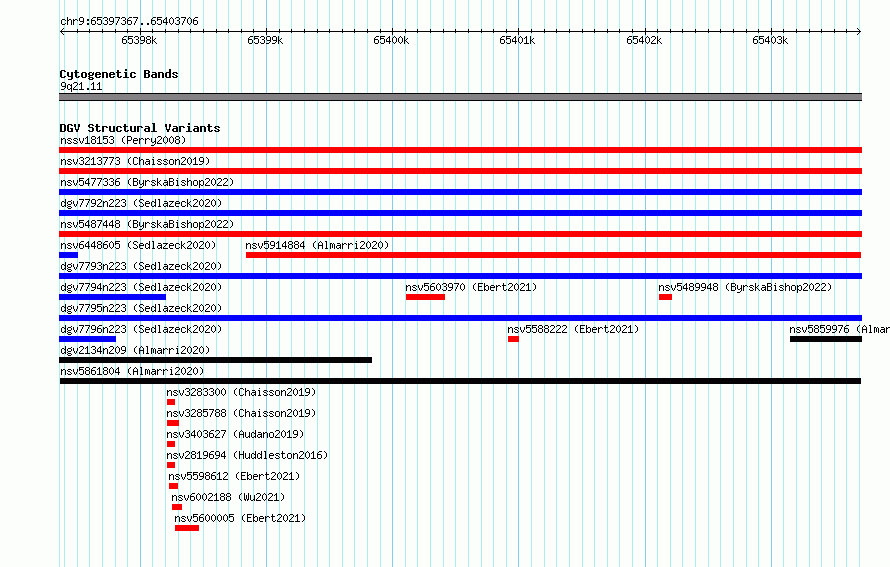Open nsv5477336 (ByrskaBishop2022) label
Screen dimensions: 890x567
pyautogui.click(x=147, y=182)
